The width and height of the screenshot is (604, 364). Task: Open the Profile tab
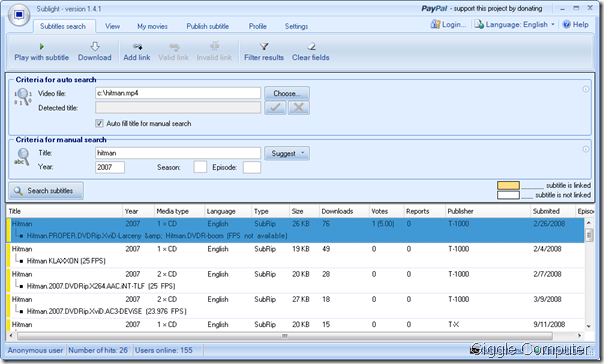pyautogui.click(x=258, y=26)
